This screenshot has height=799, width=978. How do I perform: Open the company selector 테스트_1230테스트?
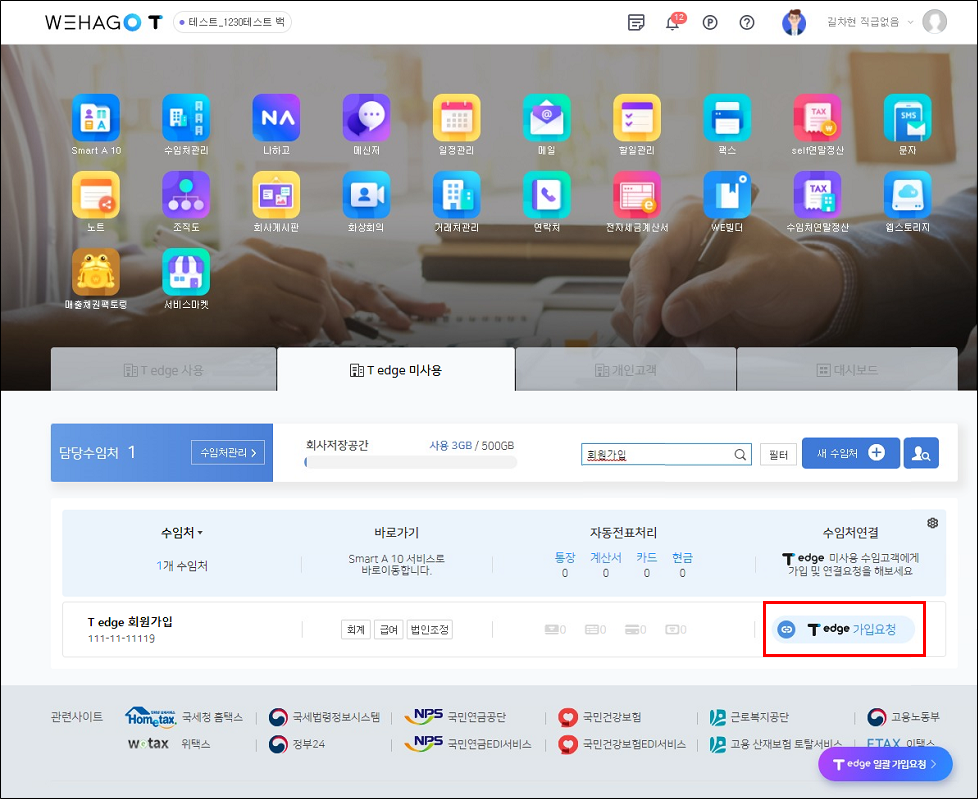[x=232, y=22]
